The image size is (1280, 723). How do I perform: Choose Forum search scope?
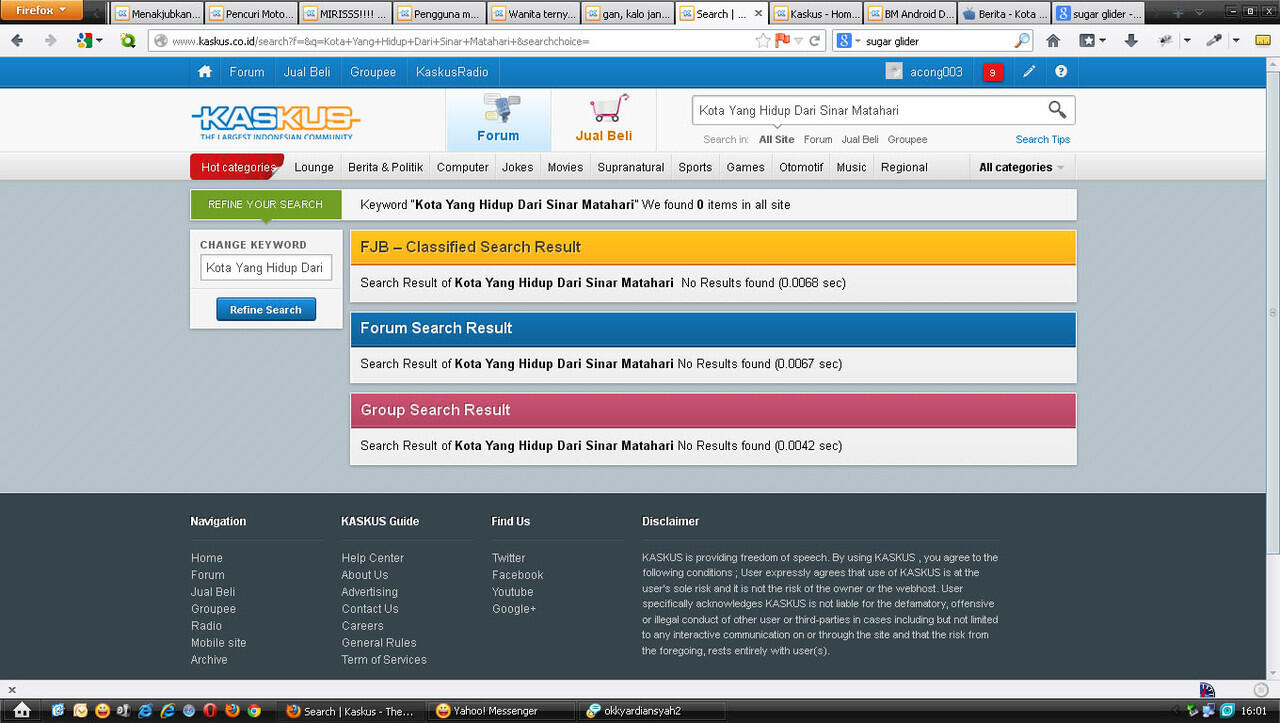coord(818,140)
